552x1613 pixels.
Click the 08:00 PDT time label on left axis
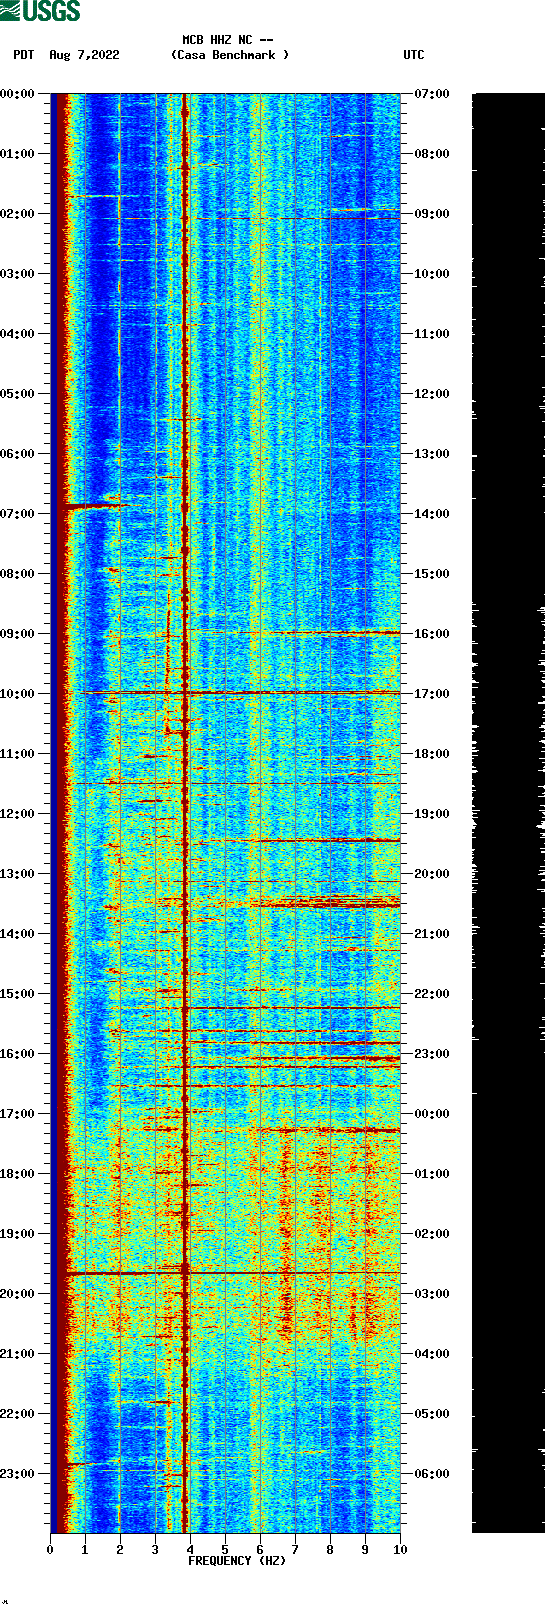click(x=17, y=574)
